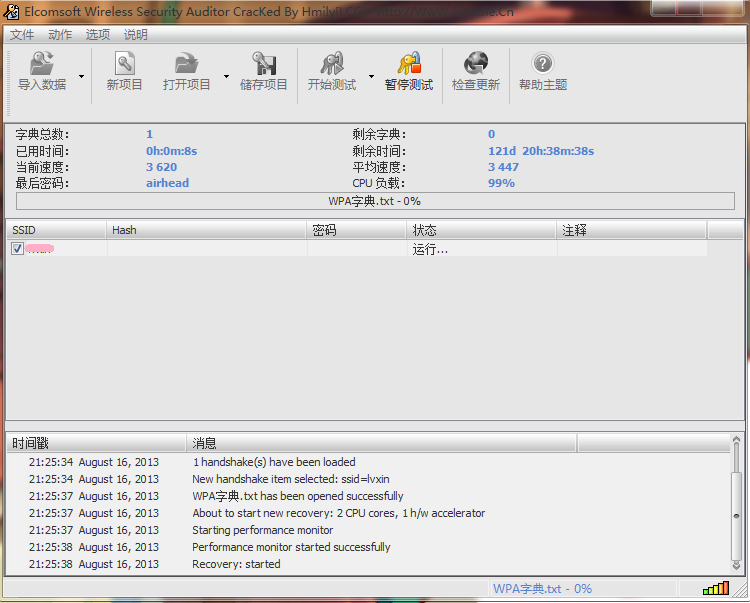This screenshot has height=603, width=750.
Task: Expand the 打开项目 dropdown arrow
Action: [226, 77]
